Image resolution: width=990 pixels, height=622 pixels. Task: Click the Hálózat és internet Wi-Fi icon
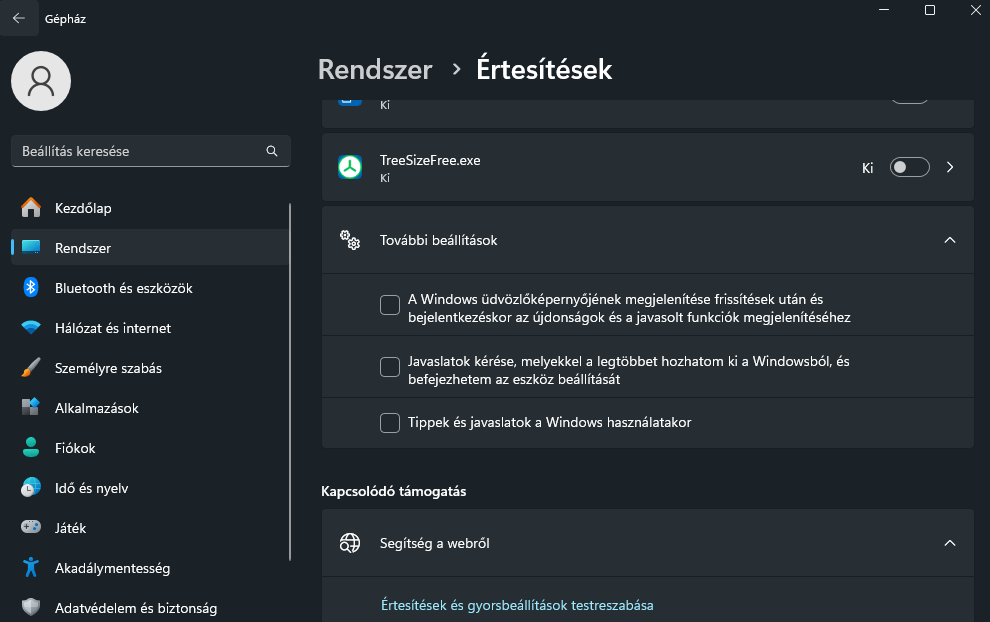coord(31,328)
